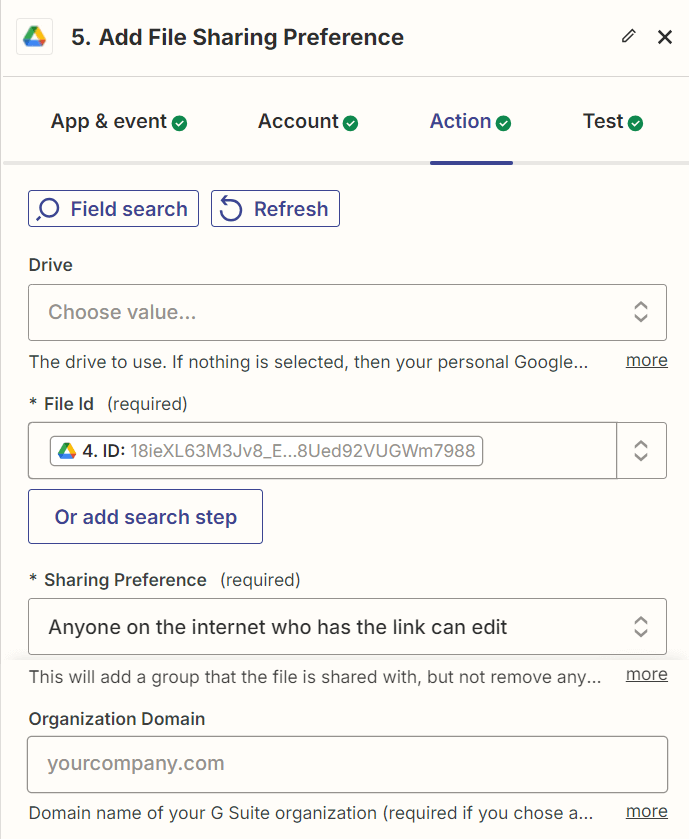Click the circular arrow Refresh icon
This screenshot has width=689, height=839.
232,209
